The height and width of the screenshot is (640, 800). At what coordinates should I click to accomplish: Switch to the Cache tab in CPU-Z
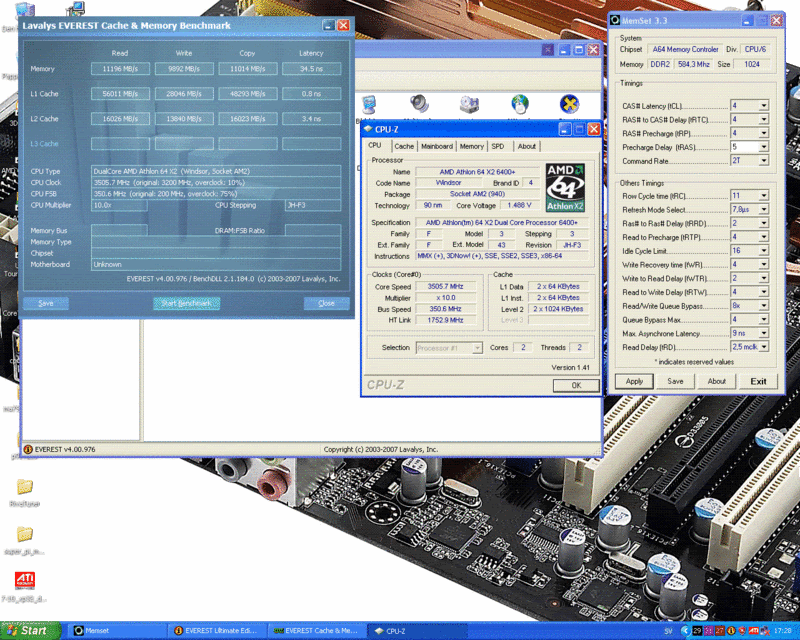click(x=404, y=146)
